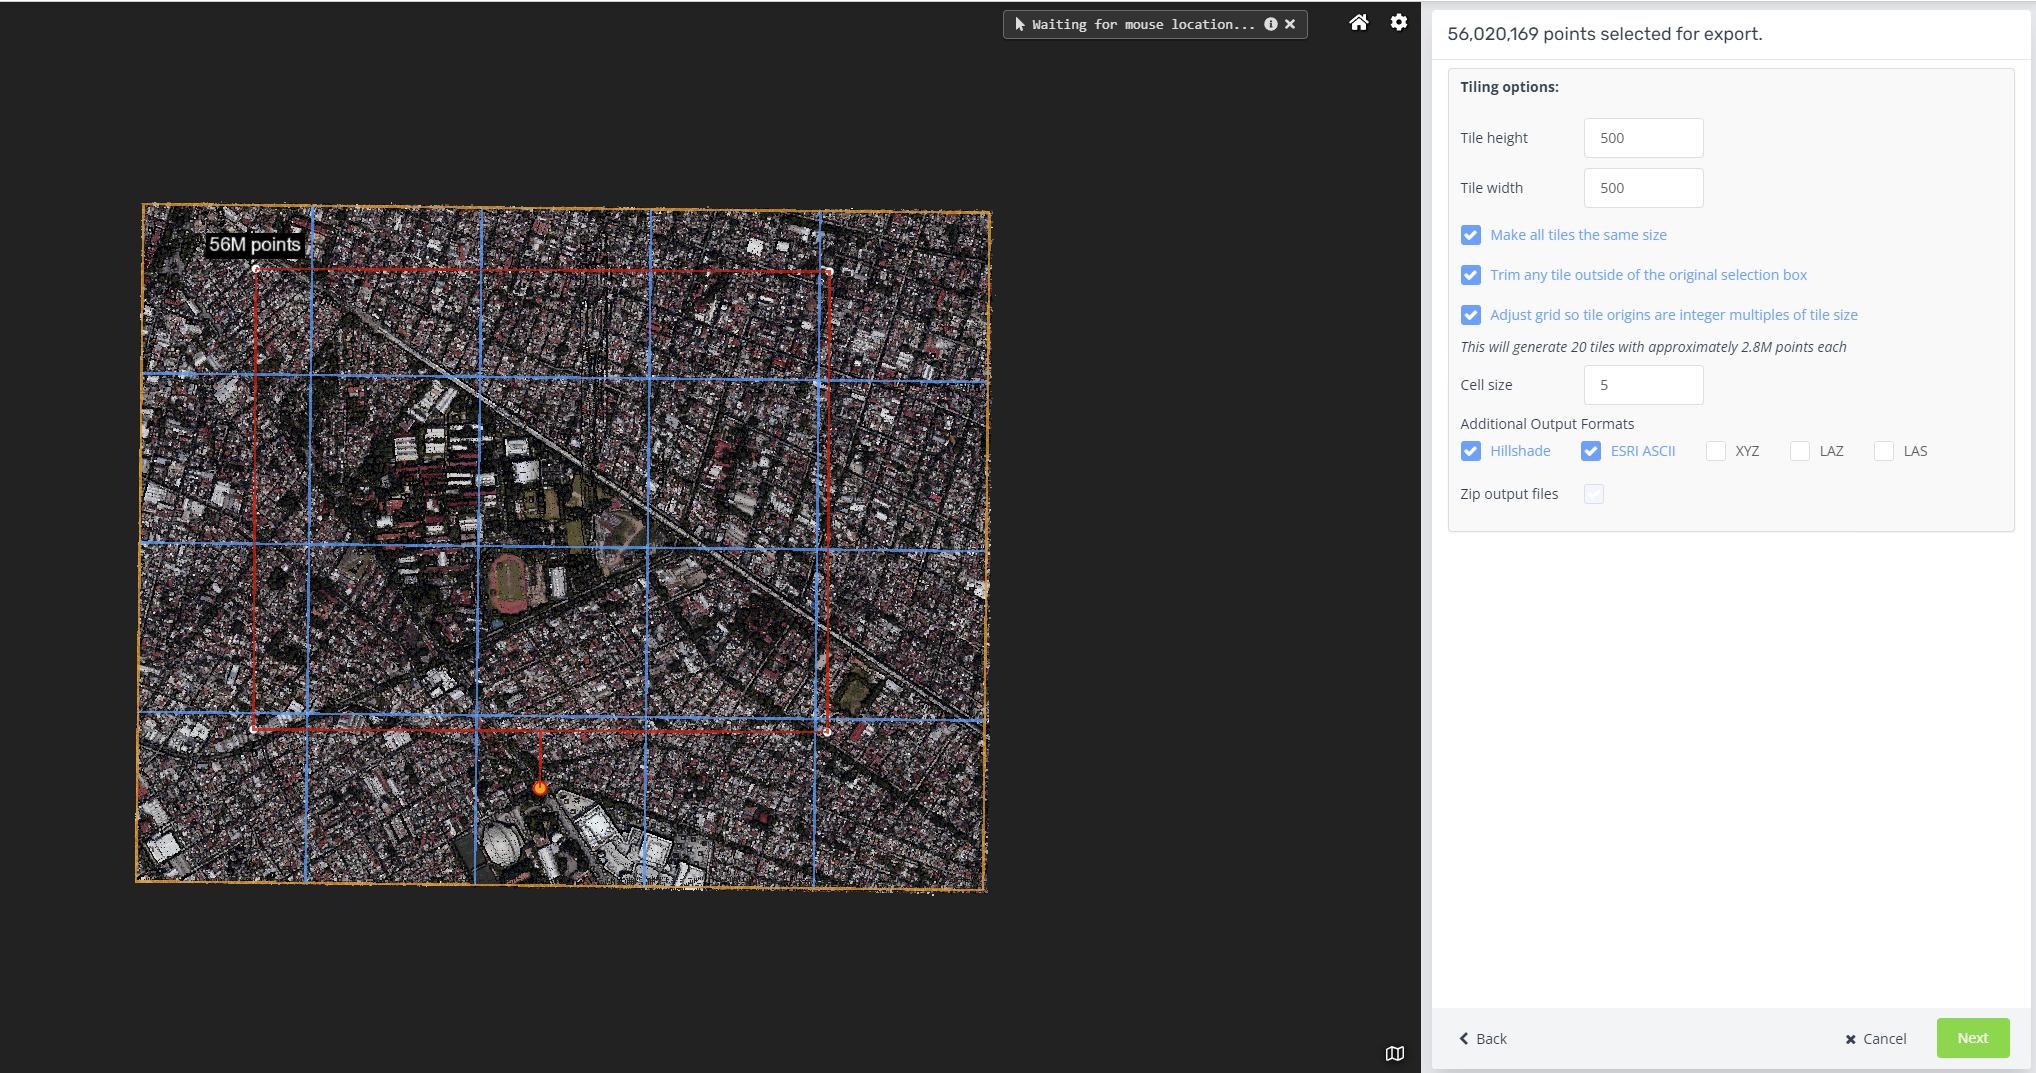The height and width of the screenshot is (1073, 2036).
Task: Click the info icon in mouse location prompt
Action: (1270, 24)
